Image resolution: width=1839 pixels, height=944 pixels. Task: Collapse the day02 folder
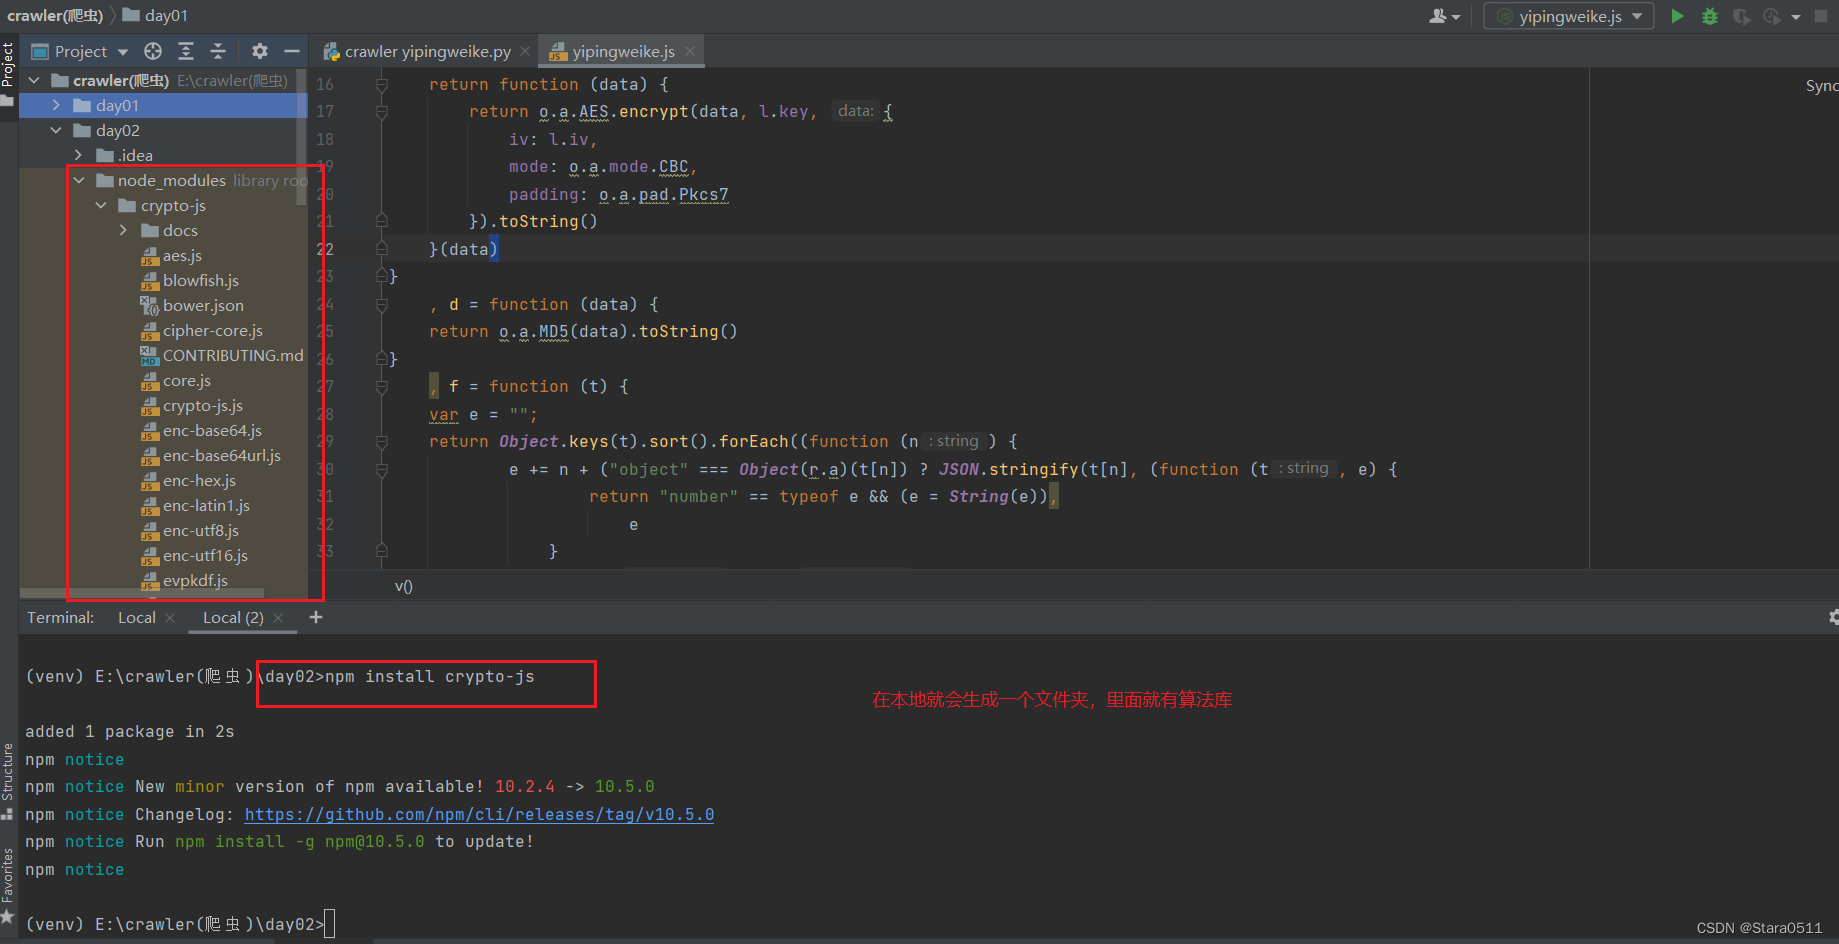pyautogui.click(x=57, y=130)
